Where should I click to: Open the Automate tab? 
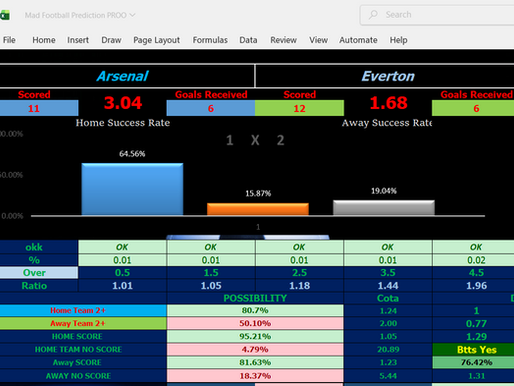pos(358,40)
